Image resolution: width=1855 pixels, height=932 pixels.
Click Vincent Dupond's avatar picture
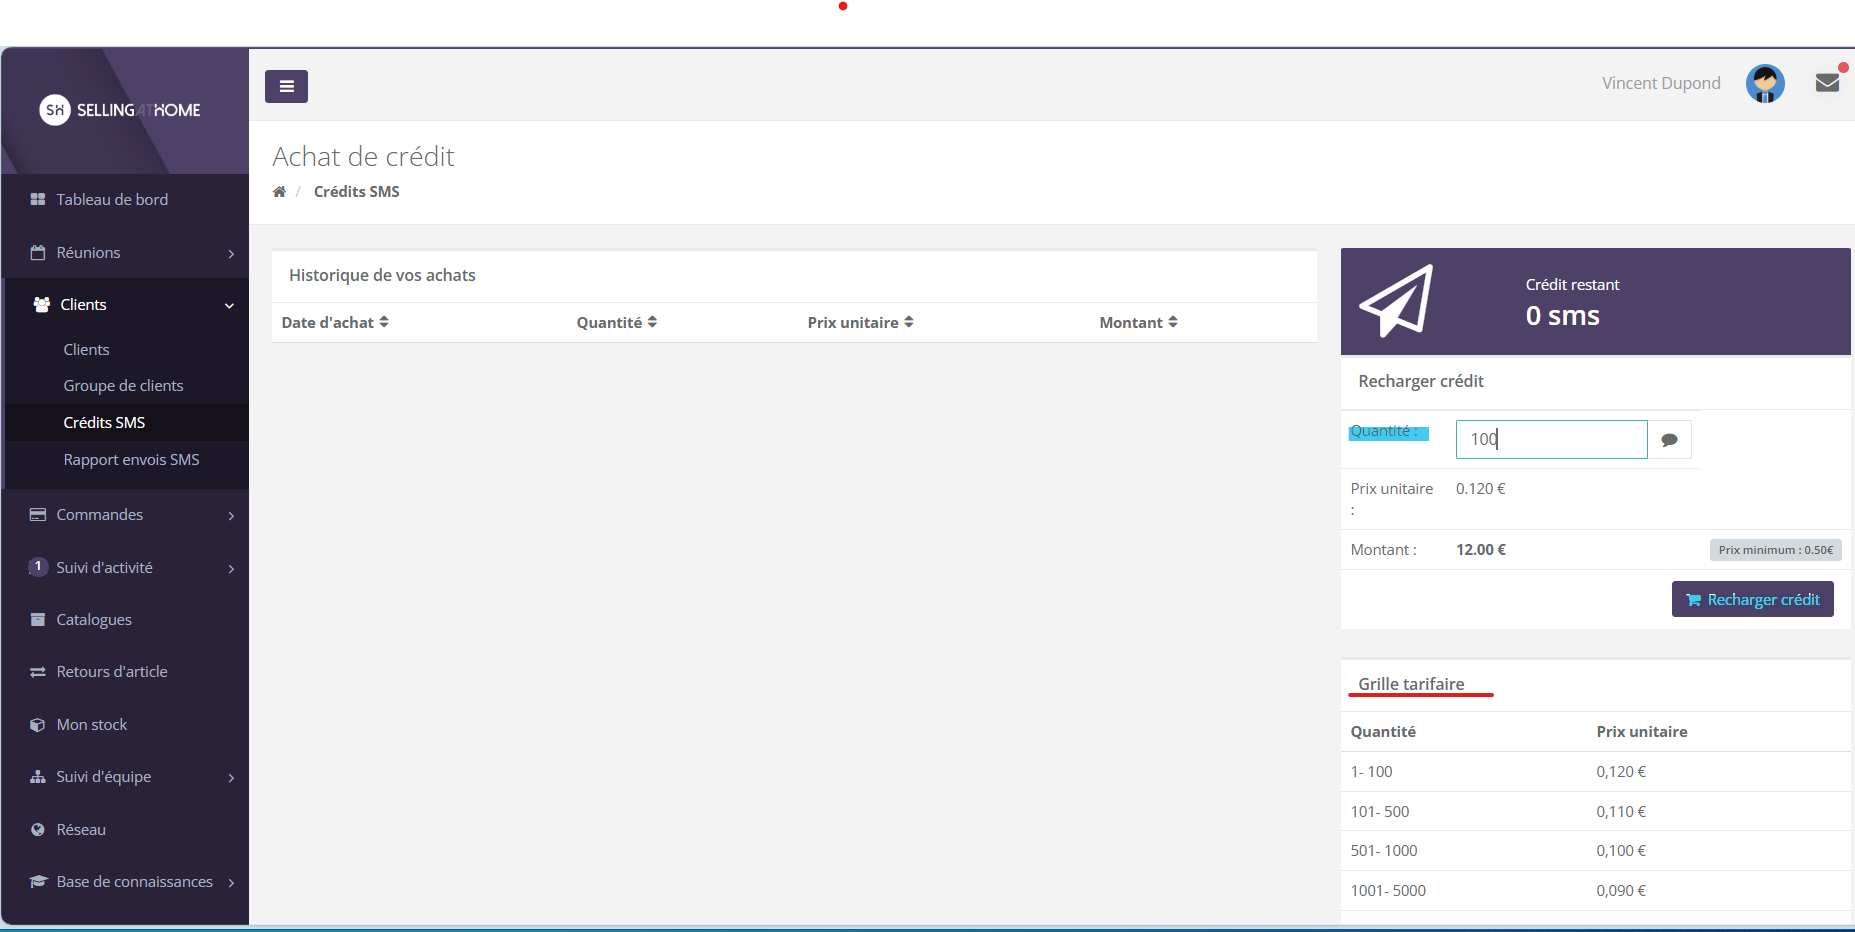click(1765, 84)
